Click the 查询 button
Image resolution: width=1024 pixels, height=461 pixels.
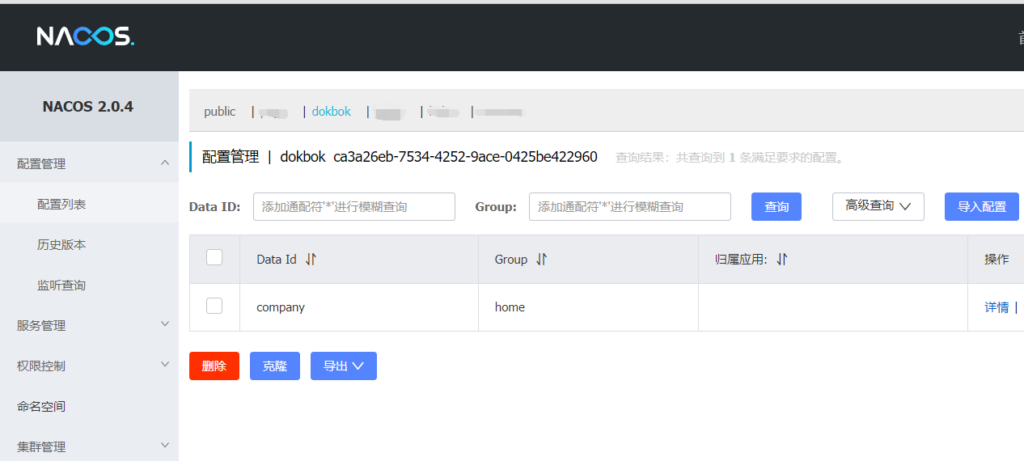[x=776, y=206]
